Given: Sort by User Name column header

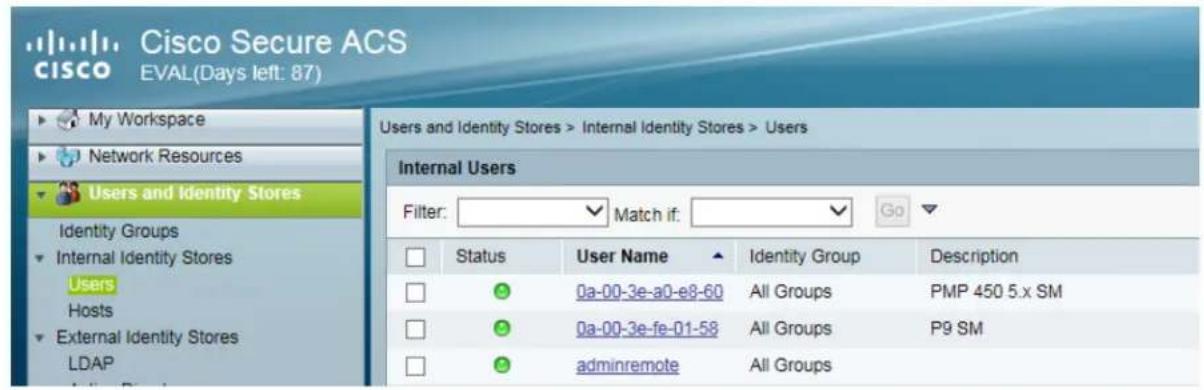Looking at the screenshot, I should pyautogui.click(x=622, y=257).
